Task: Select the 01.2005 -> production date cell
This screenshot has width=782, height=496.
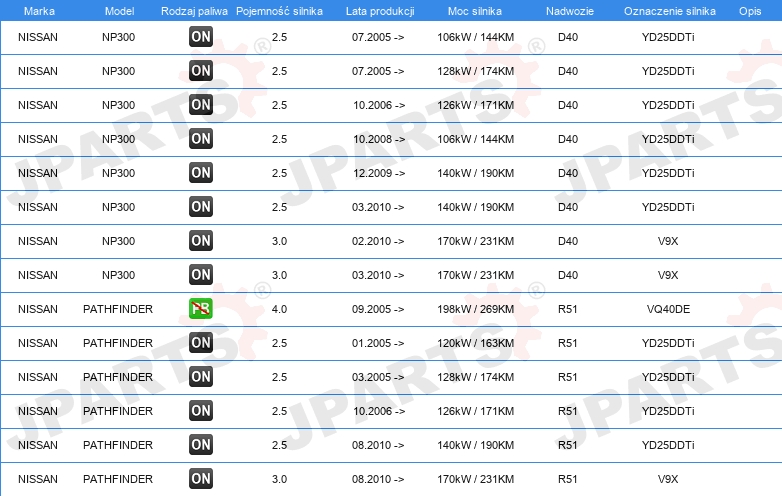Action: click(378, 343)
